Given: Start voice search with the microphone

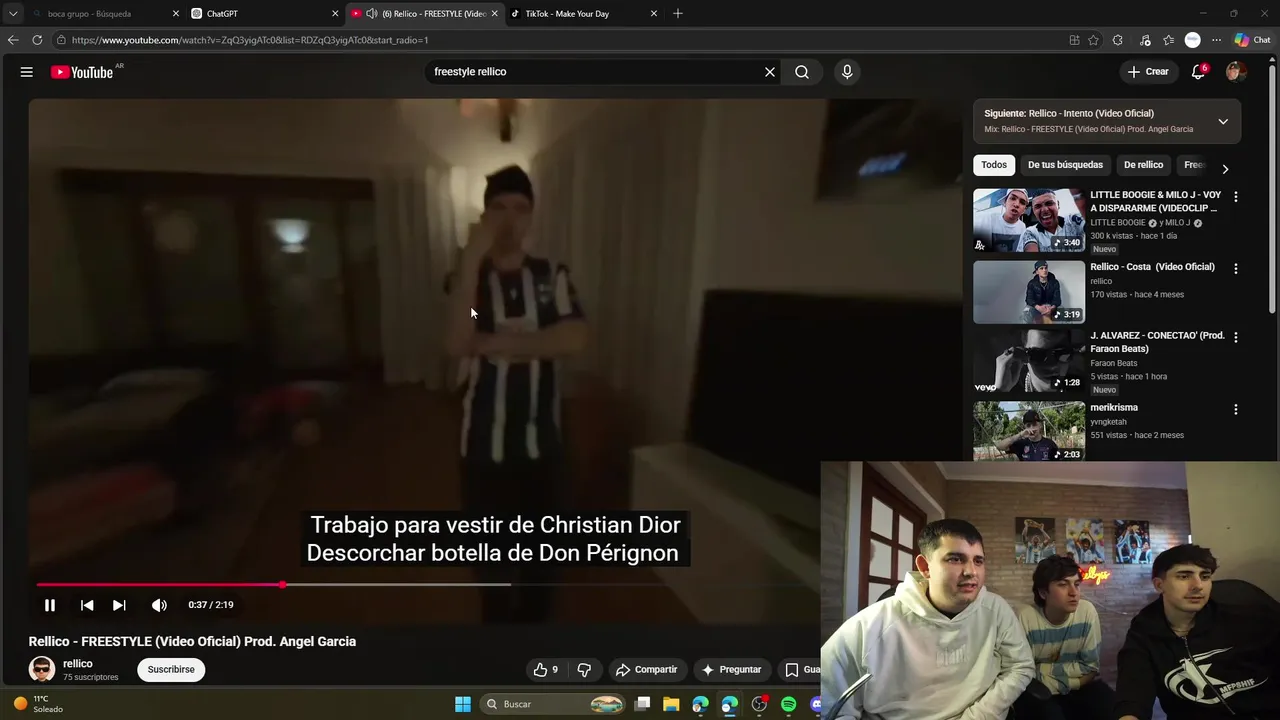Looking at the screenshot, I should pos(847,72).
